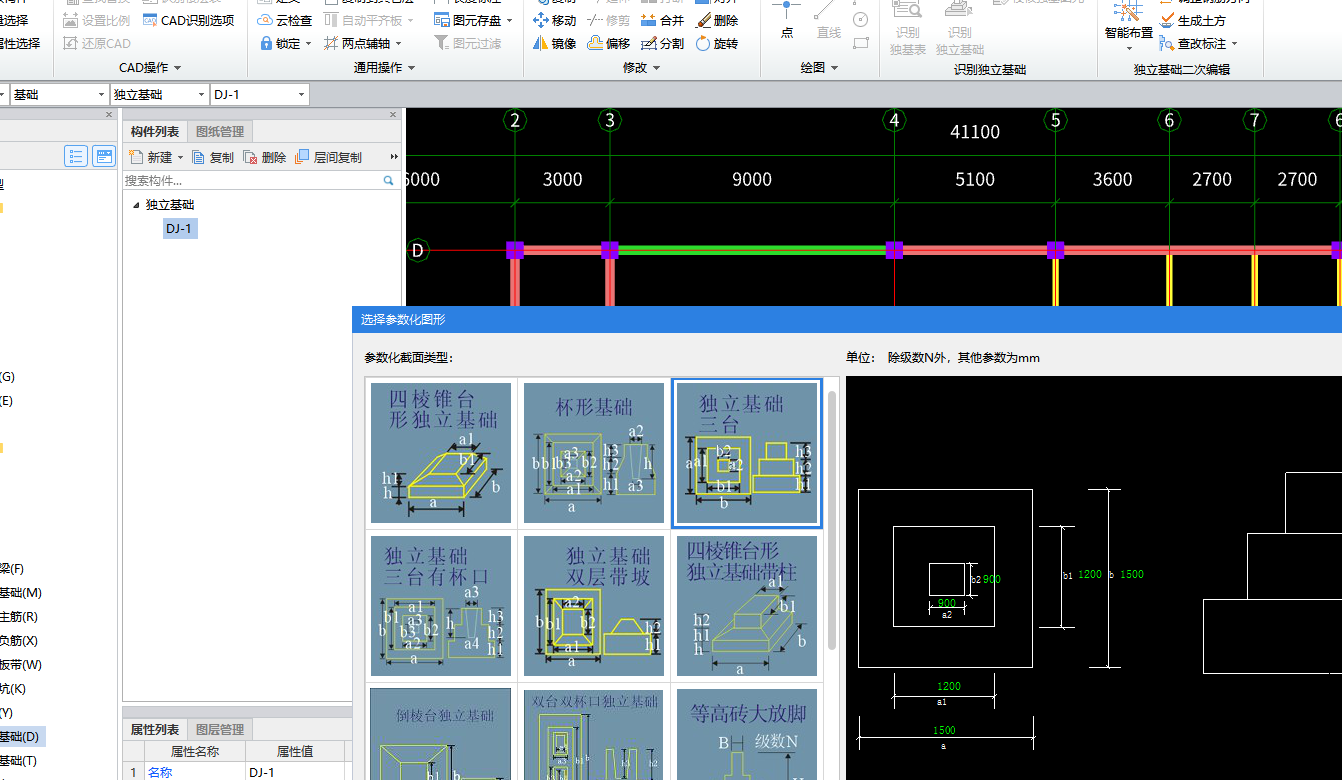Select the 移动 move tool
This screenshot has height=780, width=1342.
point(555,20)
